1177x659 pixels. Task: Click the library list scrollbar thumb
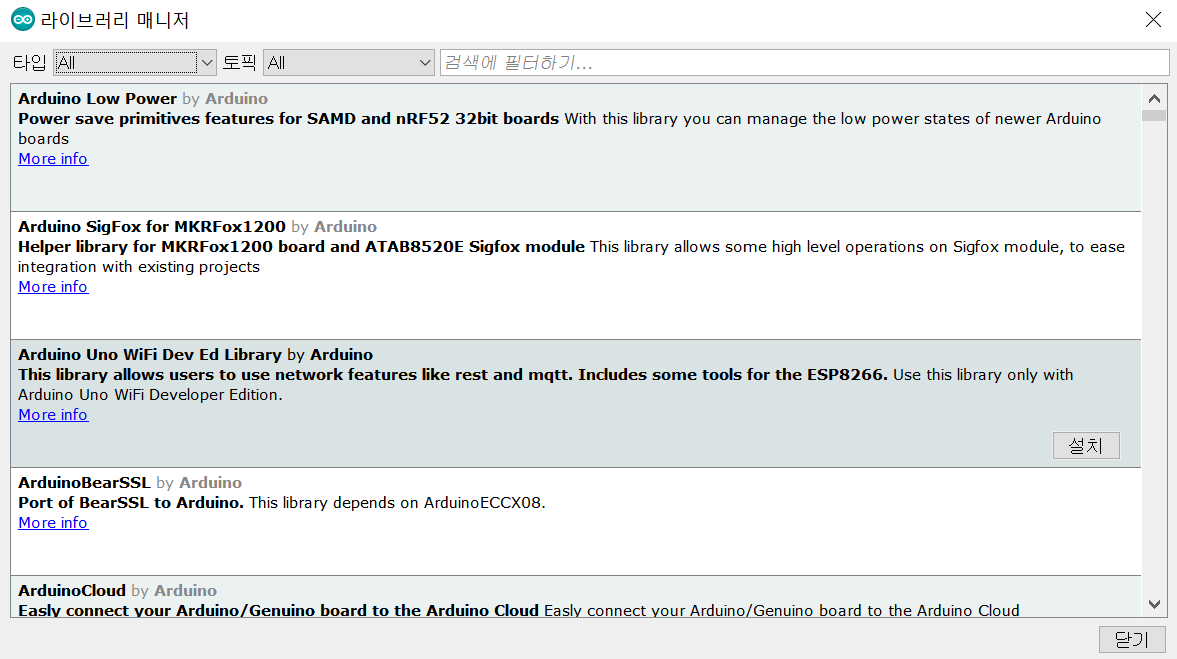coord(1154,116)
